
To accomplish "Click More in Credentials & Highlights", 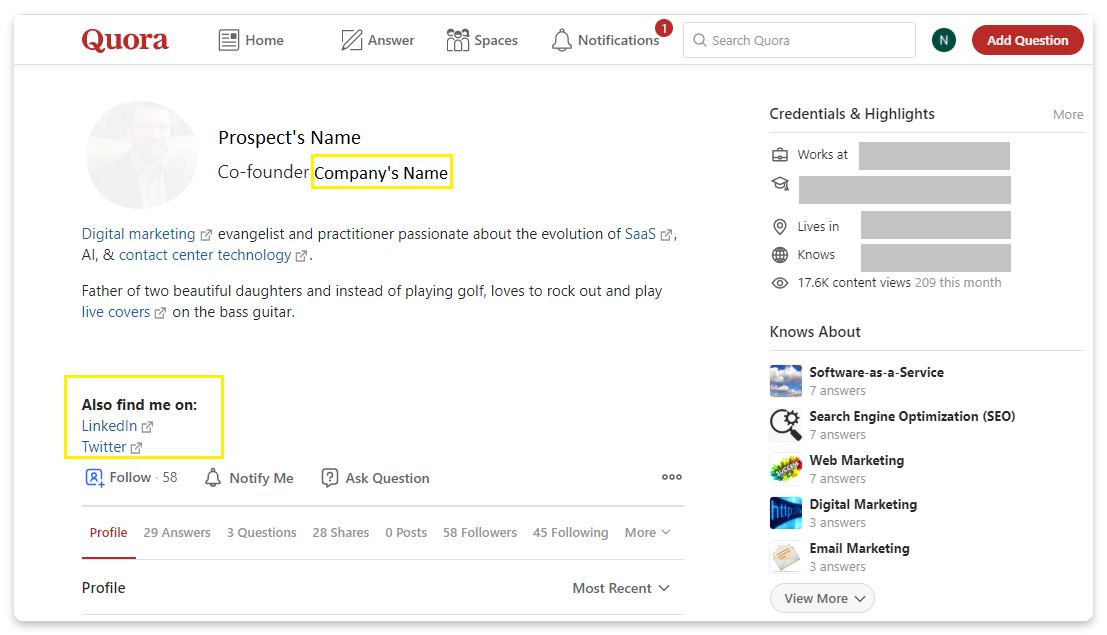I will 1067,114.
